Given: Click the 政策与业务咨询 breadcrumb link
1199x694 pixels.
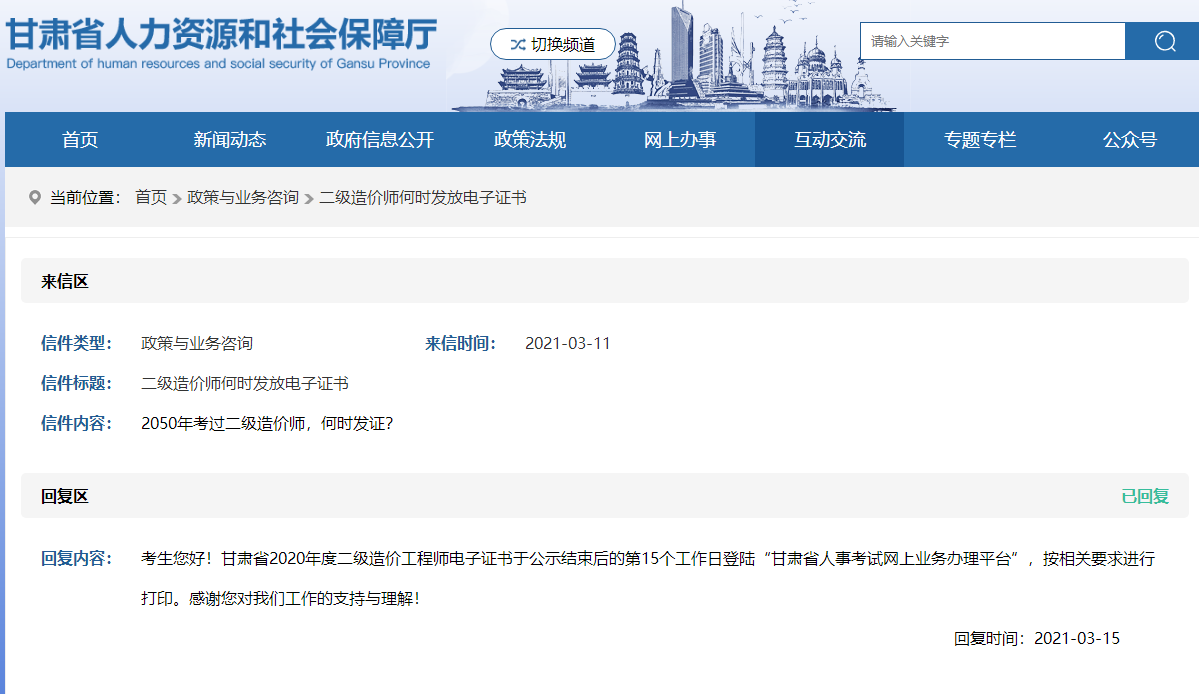Looking at the screenshot, I should [243, 198].
